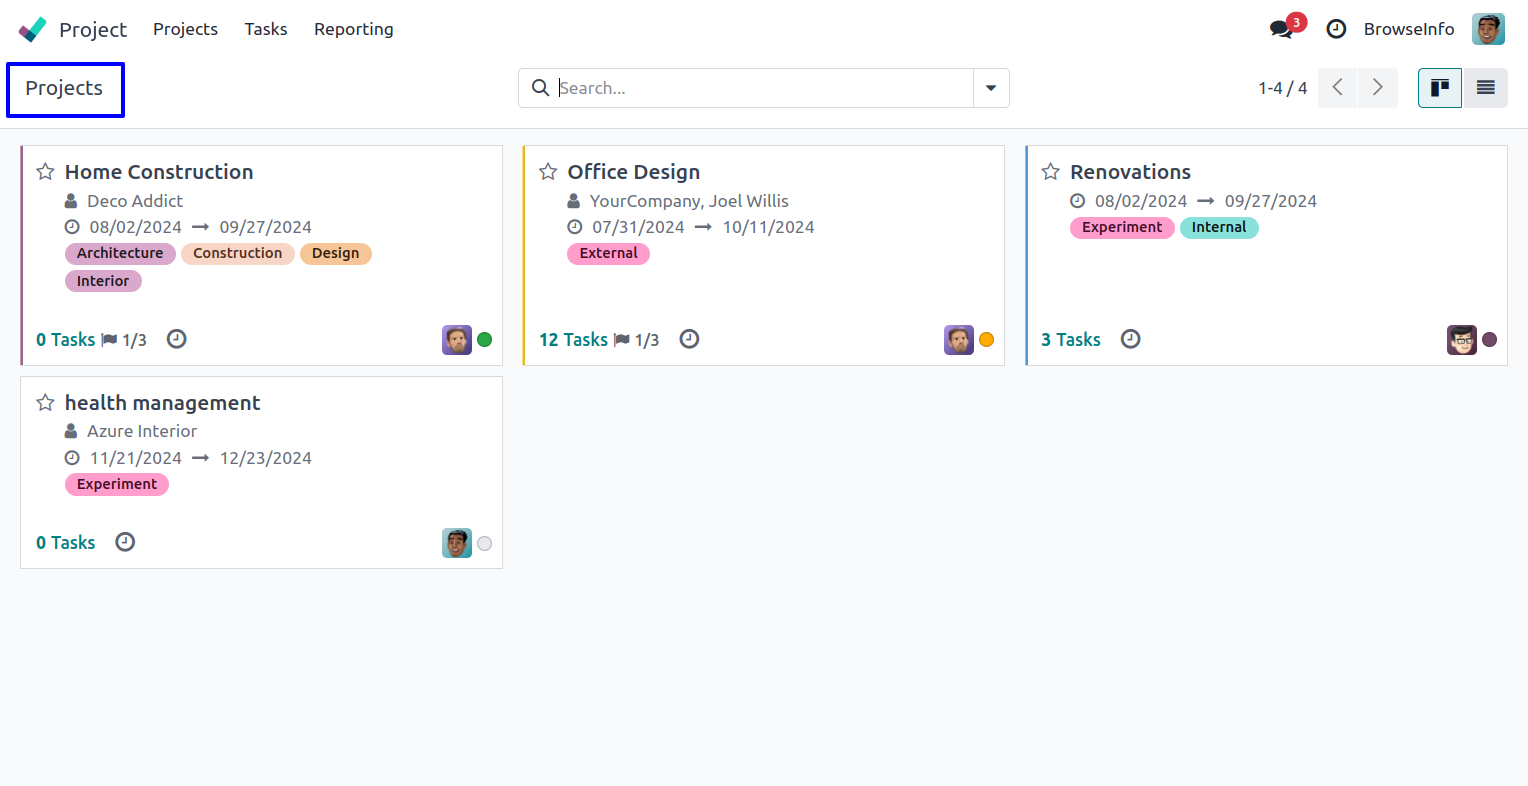Open the Reporting menu
The width and height of the screenshot is (1528, 786).
[x=354, y=29]
